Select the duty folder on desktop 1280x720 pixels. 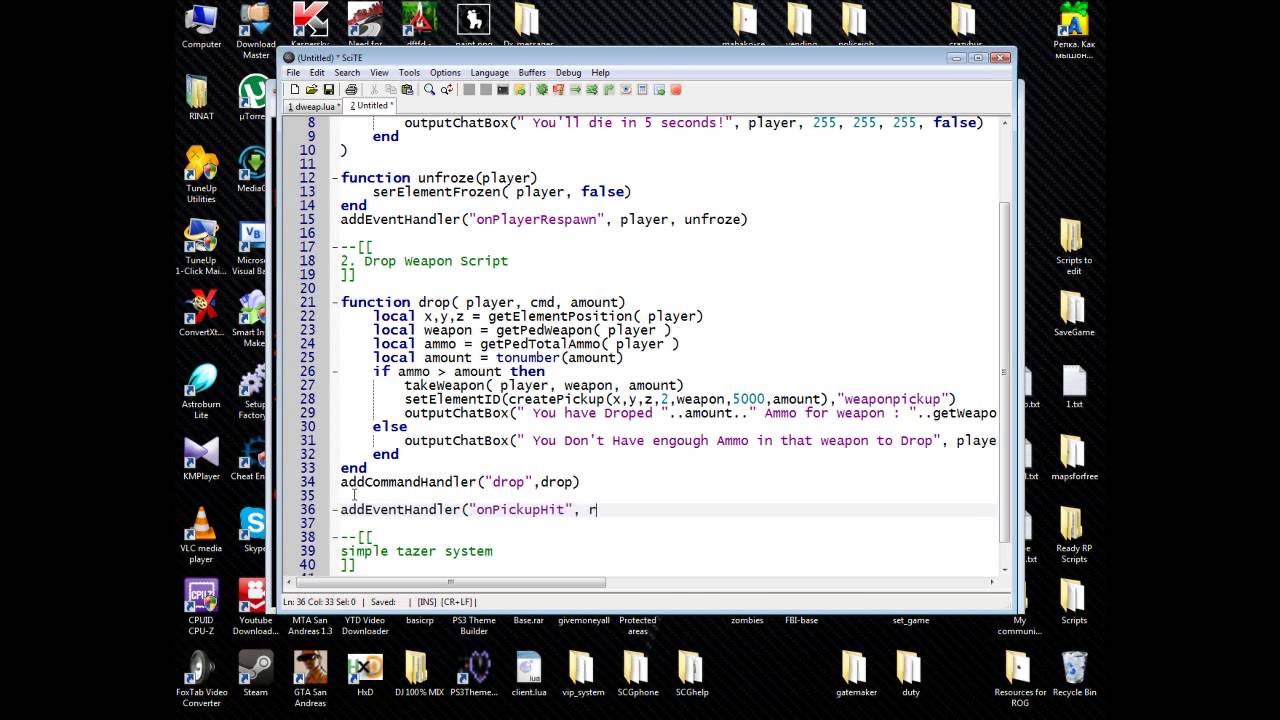(908, 673)
